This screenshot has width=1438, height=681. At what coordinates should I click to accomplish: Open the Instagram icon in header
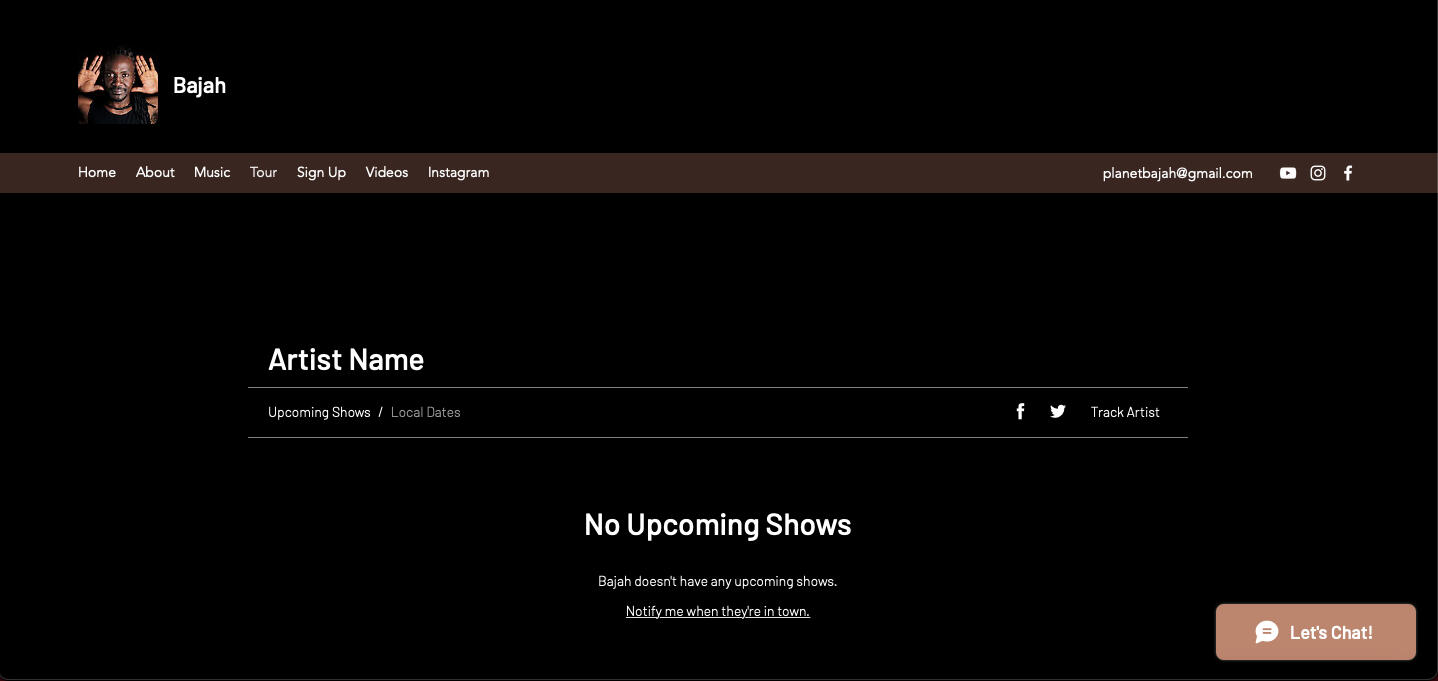click(x=1318, y=173)
